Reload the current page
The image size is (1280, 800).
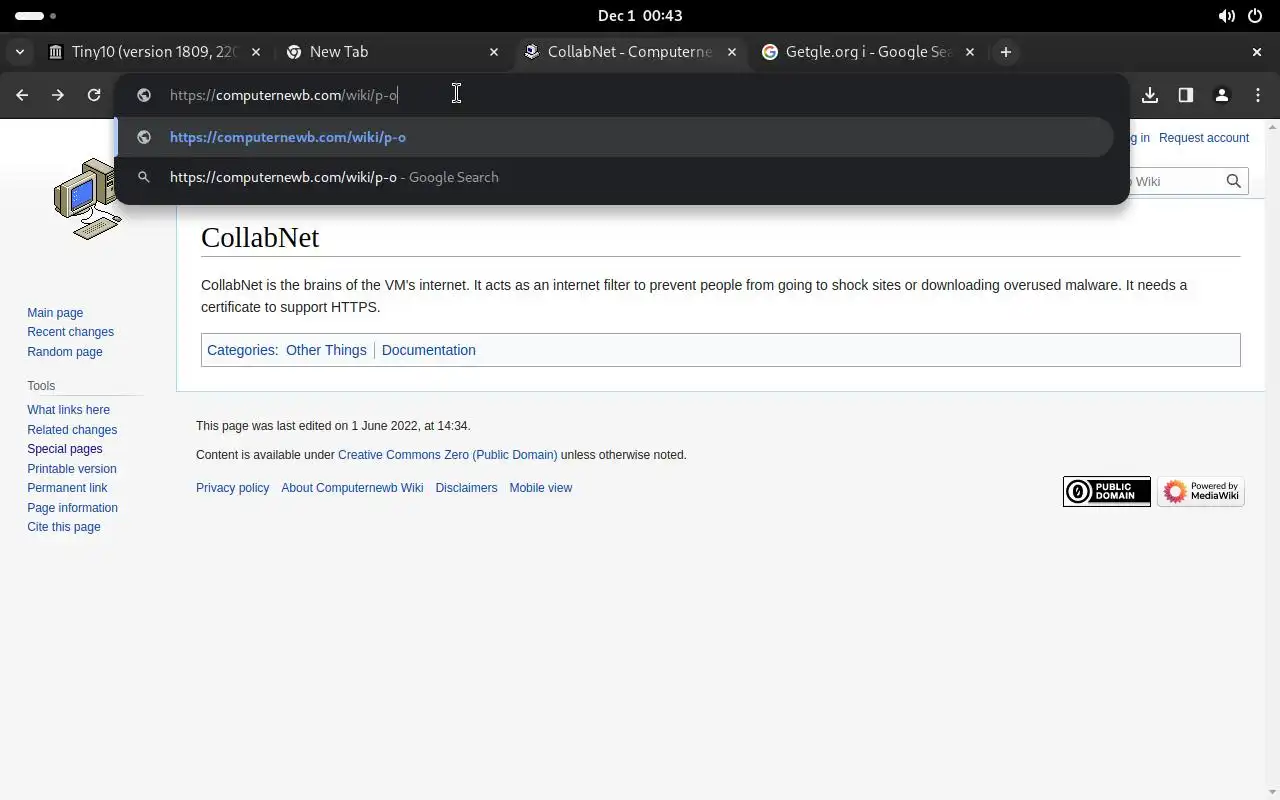94,95
